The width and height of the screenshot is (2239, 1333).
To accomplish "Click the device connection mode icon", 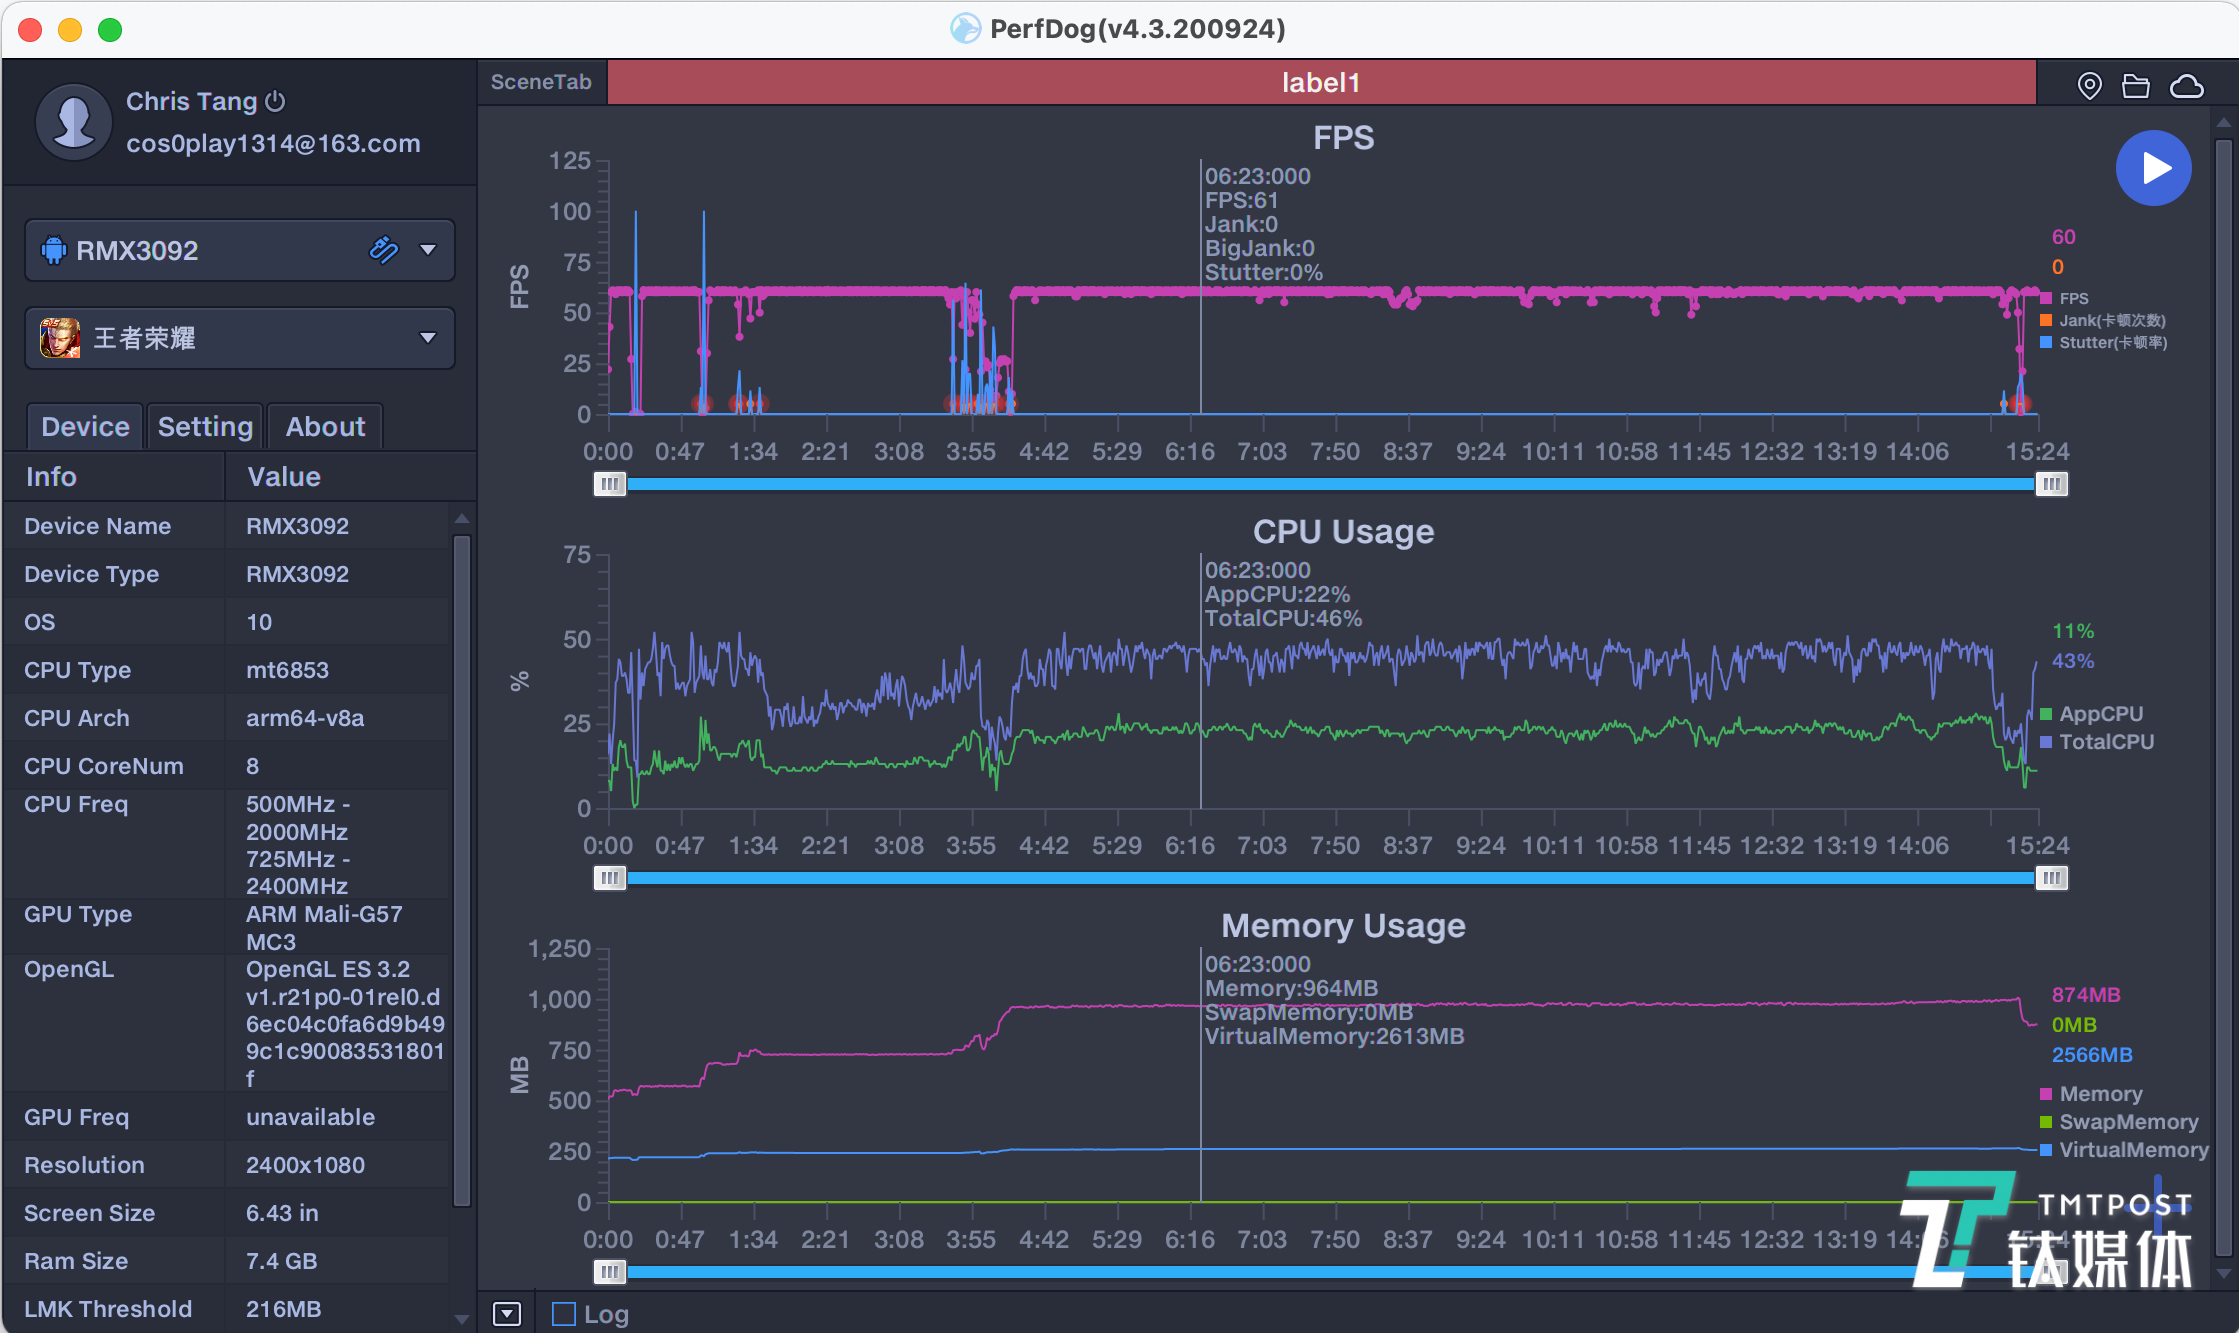I will (384, 249).
